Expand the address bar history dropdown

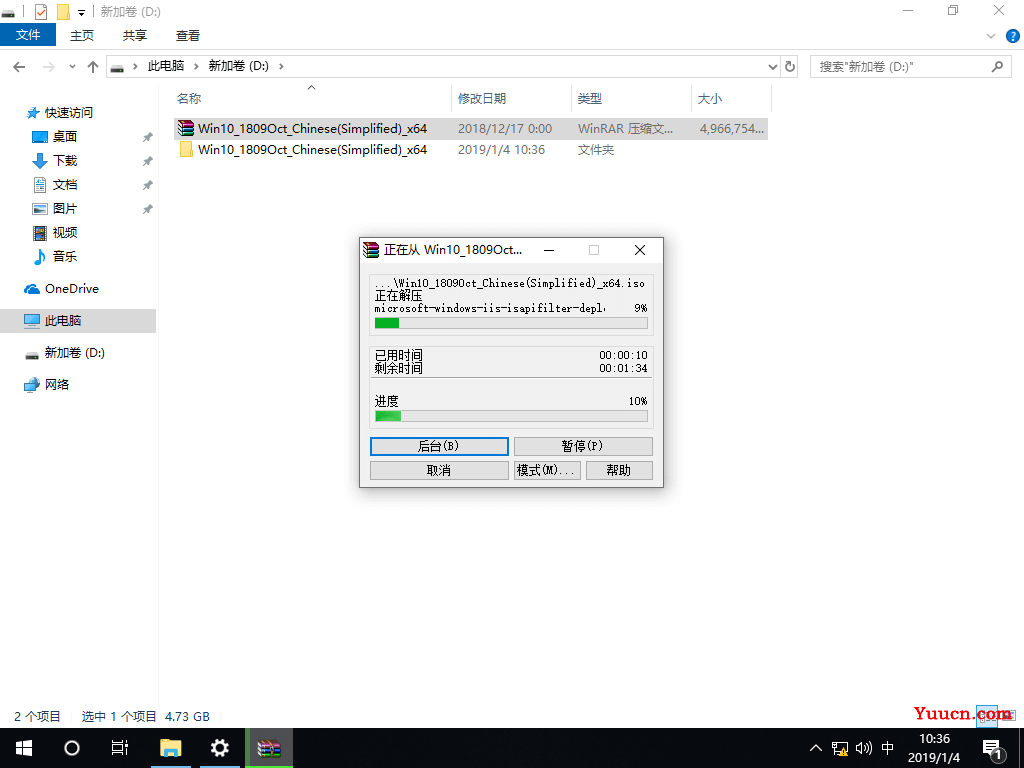pyautogui.click(x=773, y=67)
